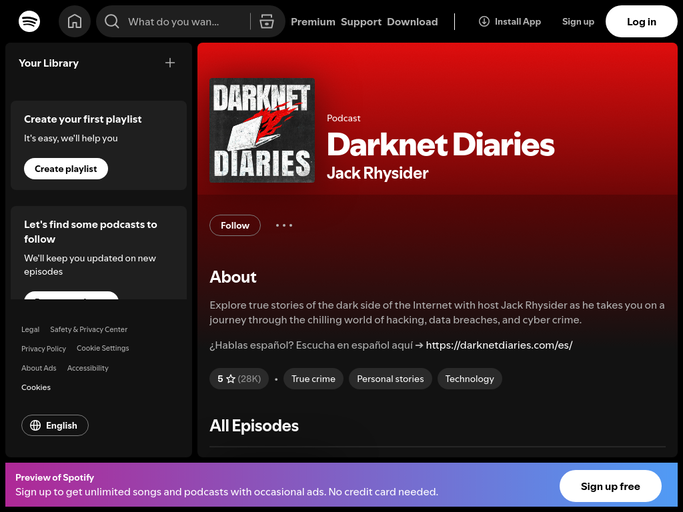
Task: Click the Your Library heading
Action: (x=48, y=63)
